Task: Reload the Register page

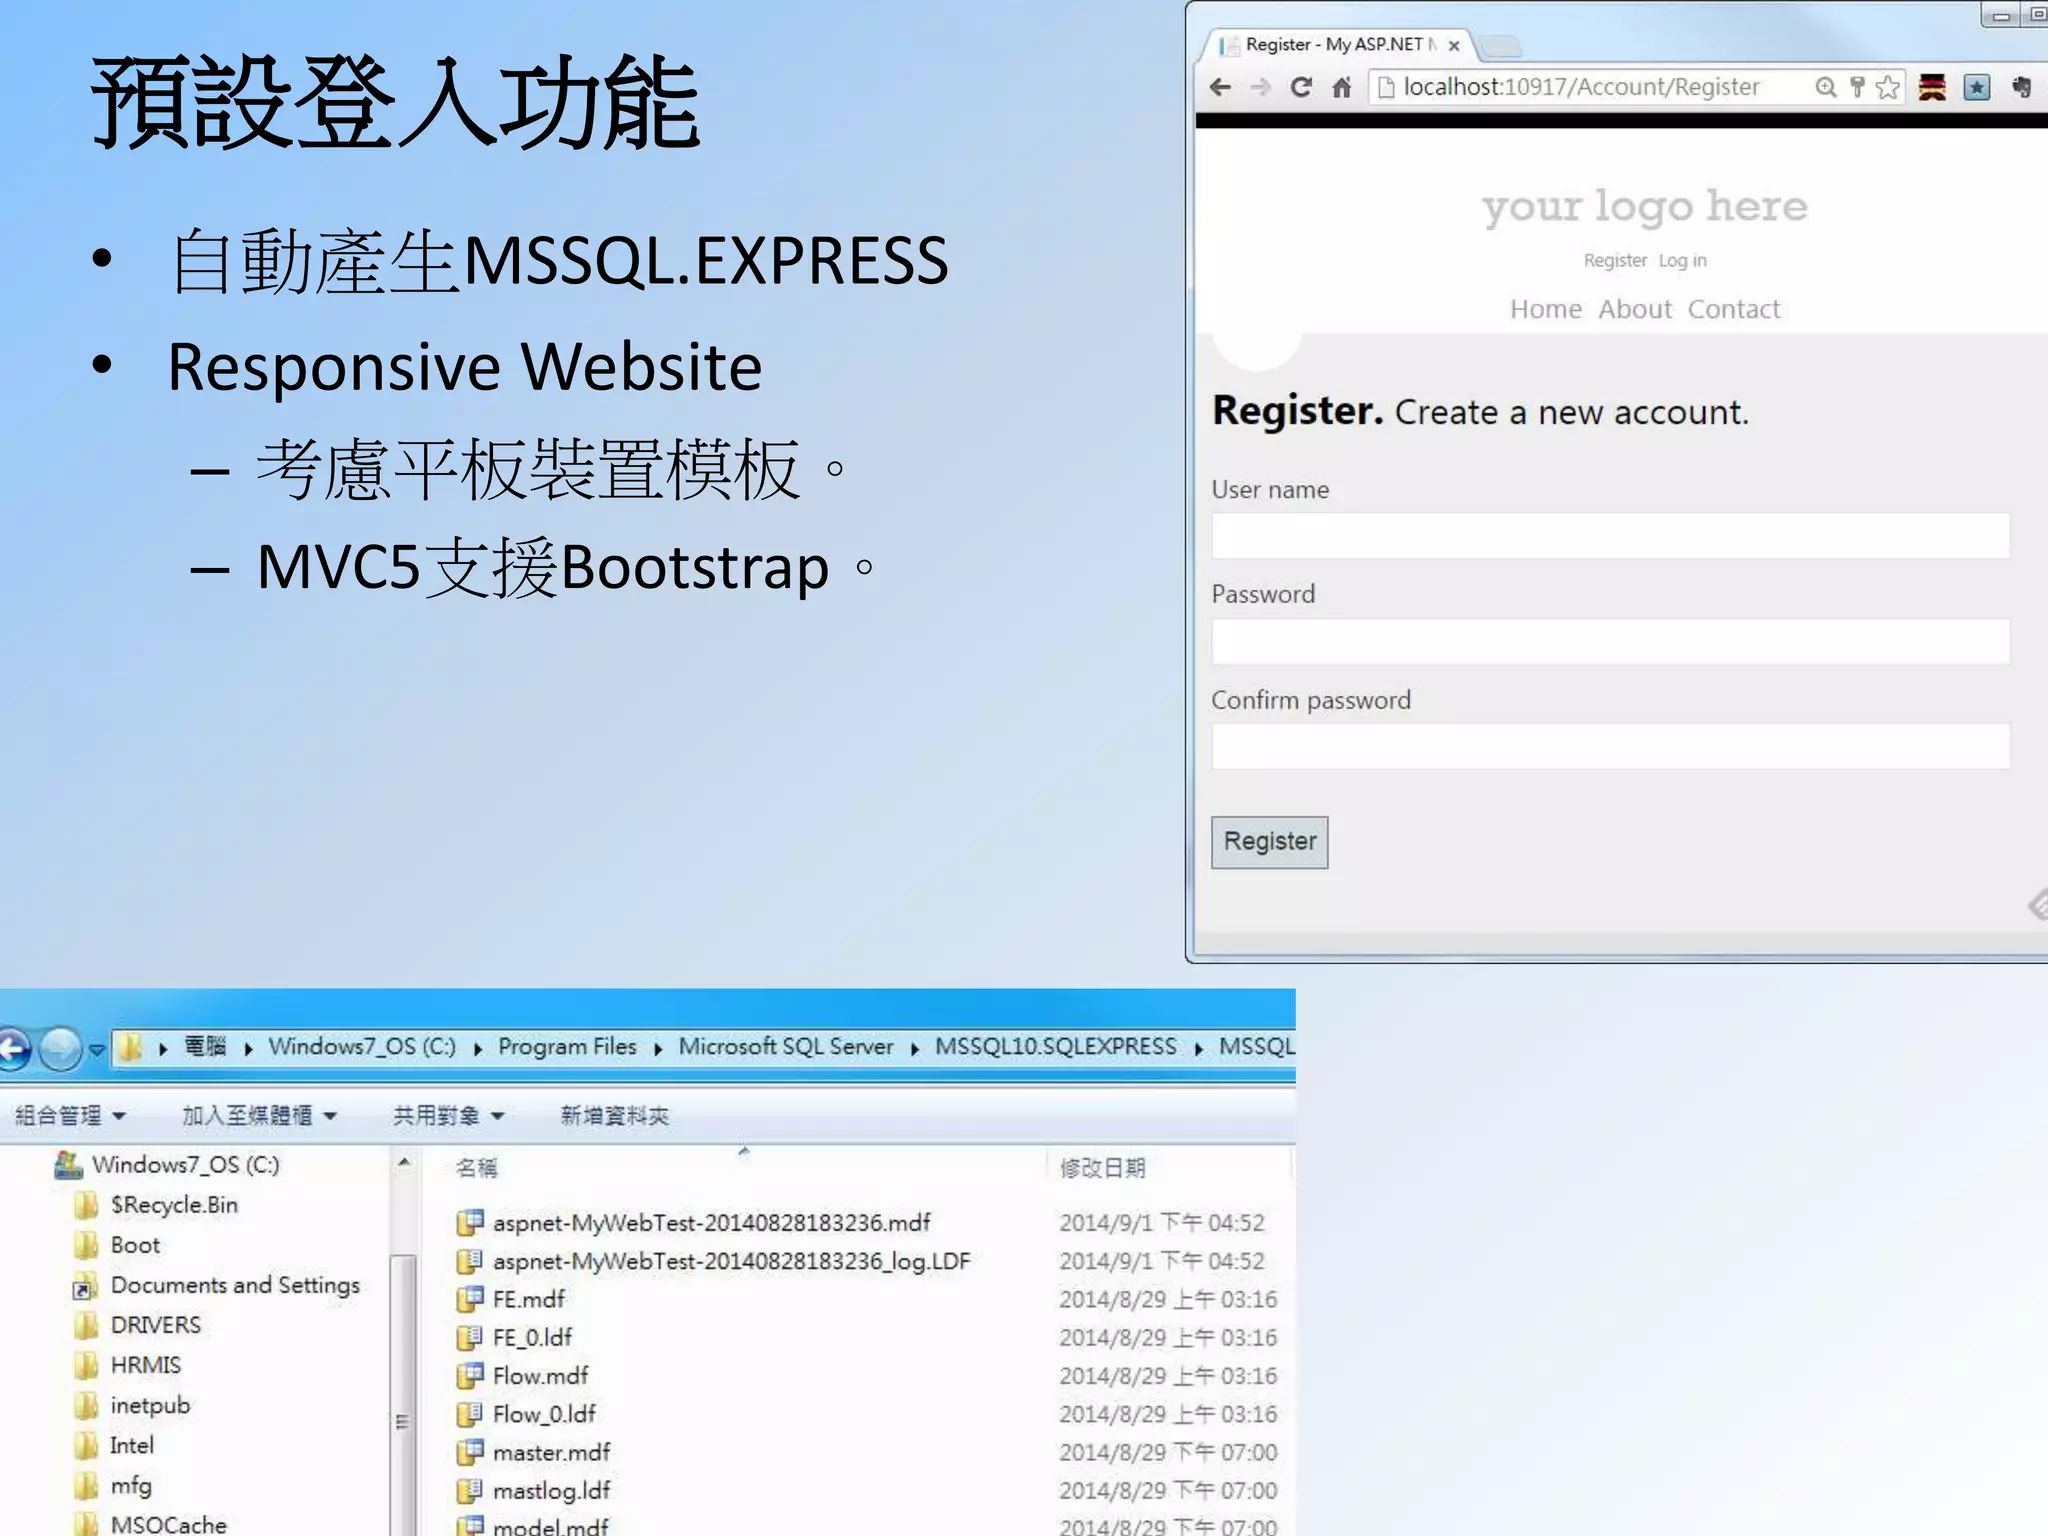Action: [1301, 88]
